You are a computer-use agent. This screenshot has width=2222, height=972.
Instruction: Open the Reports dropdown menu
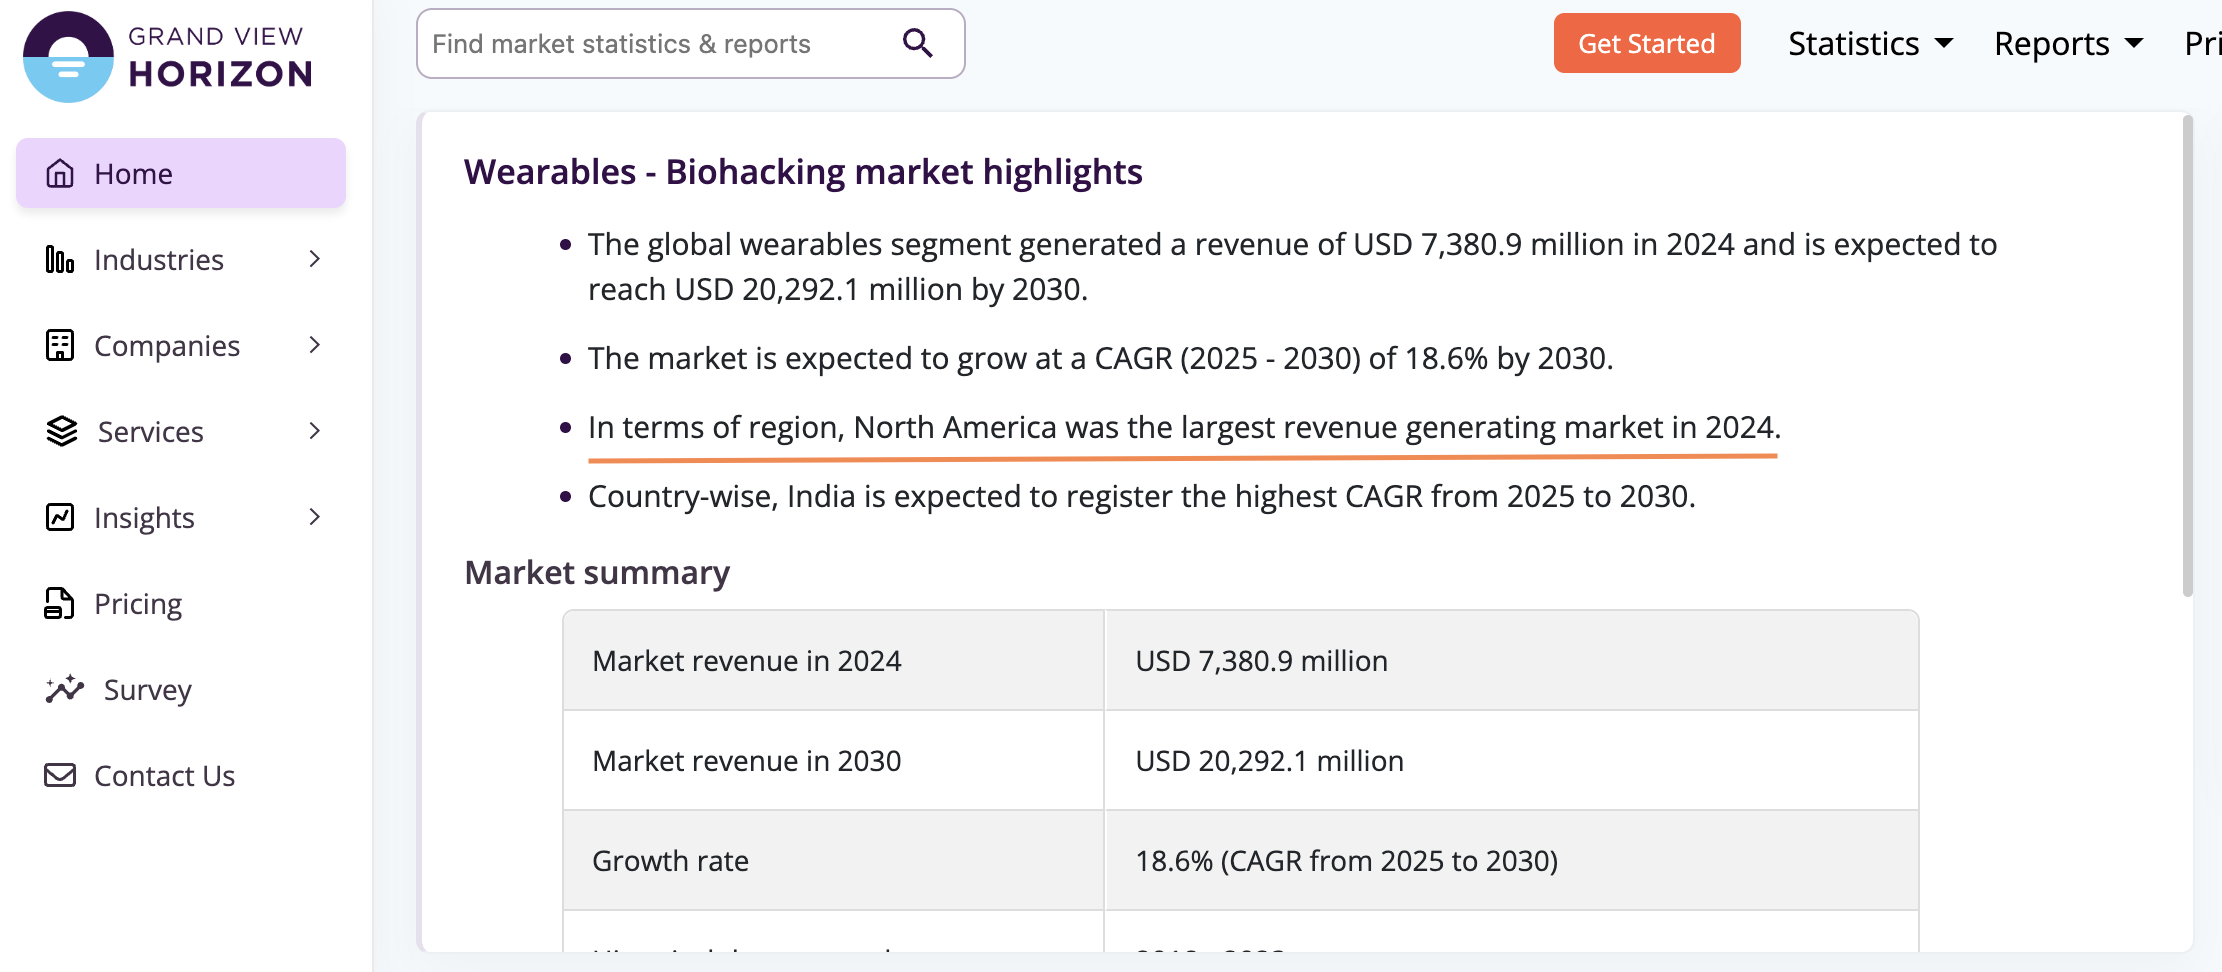tap(2066, 43)
